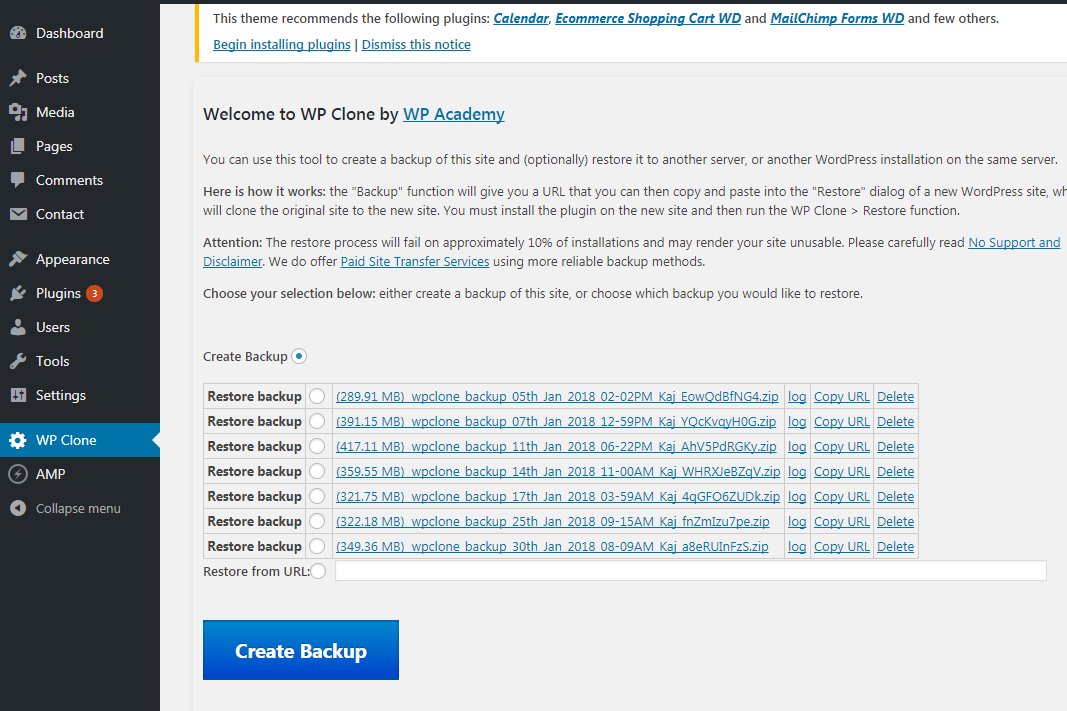Viewport: 1067px width, 711px height.
Task: Open the Calendar plugin link
Action: pyautogui.click(x=521, y=18)
